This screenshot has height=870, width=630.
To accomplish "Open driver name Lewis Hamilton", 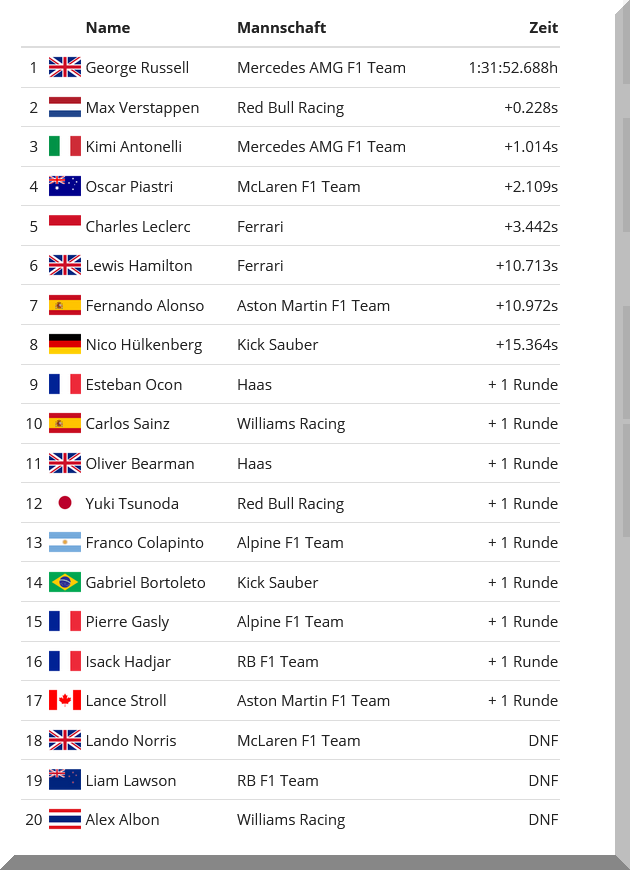I will coord(139,266).
